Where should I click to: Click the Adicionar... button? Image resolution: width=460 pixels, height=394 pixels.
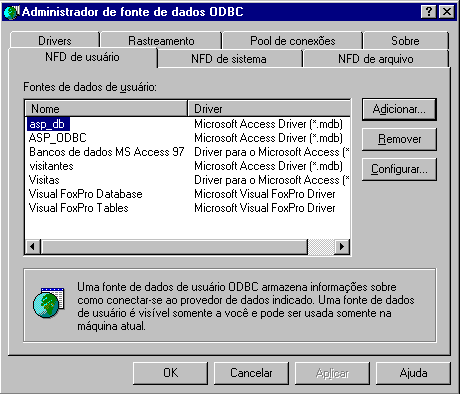(x=399, y=109)
